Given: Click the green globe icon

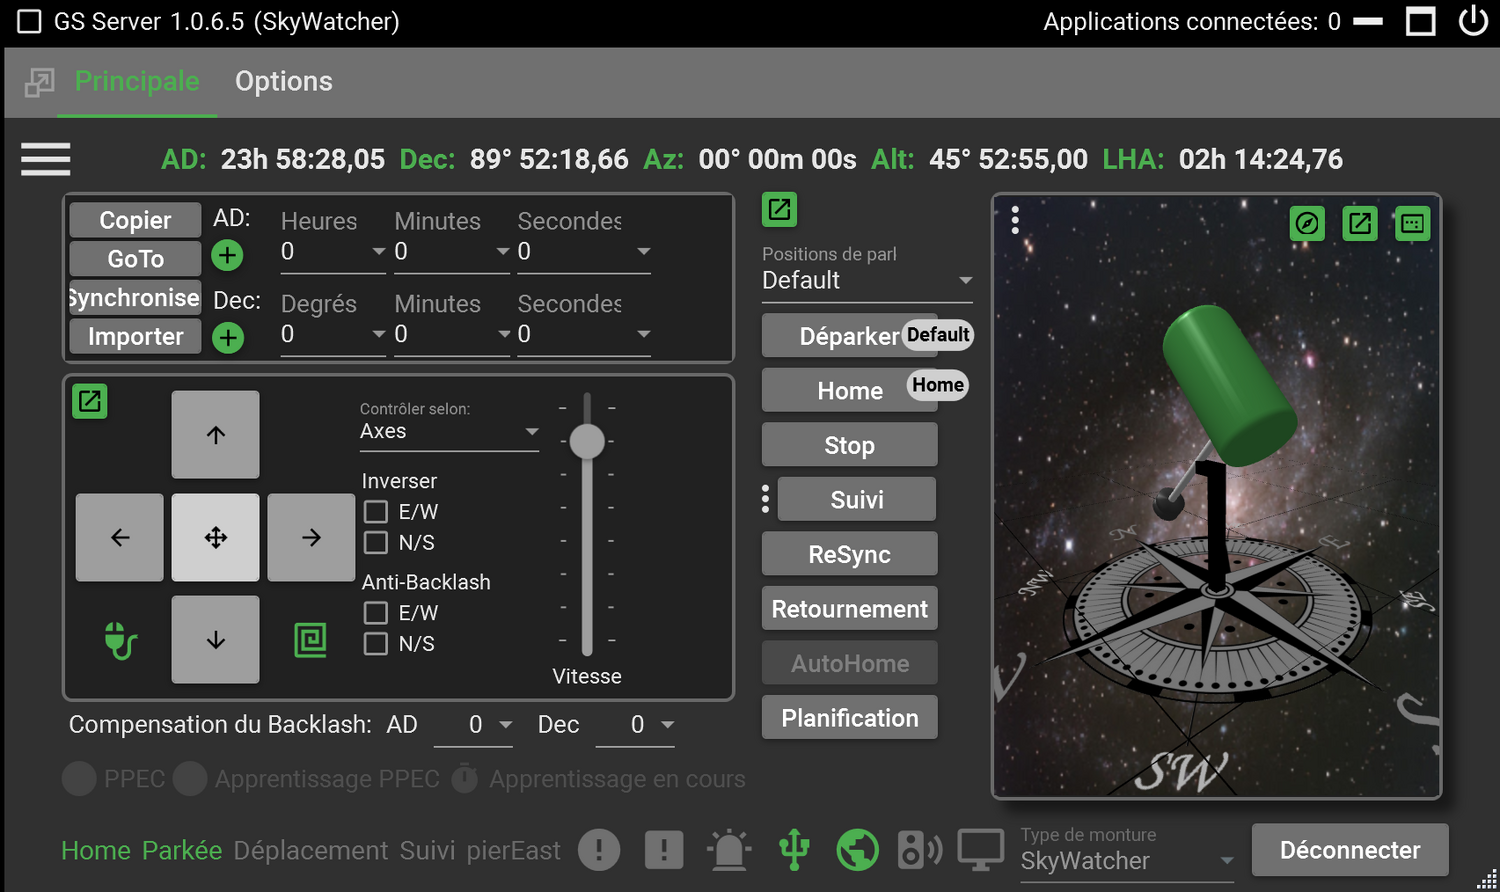Looking at the screenshot, I should [x=858, y=850].
